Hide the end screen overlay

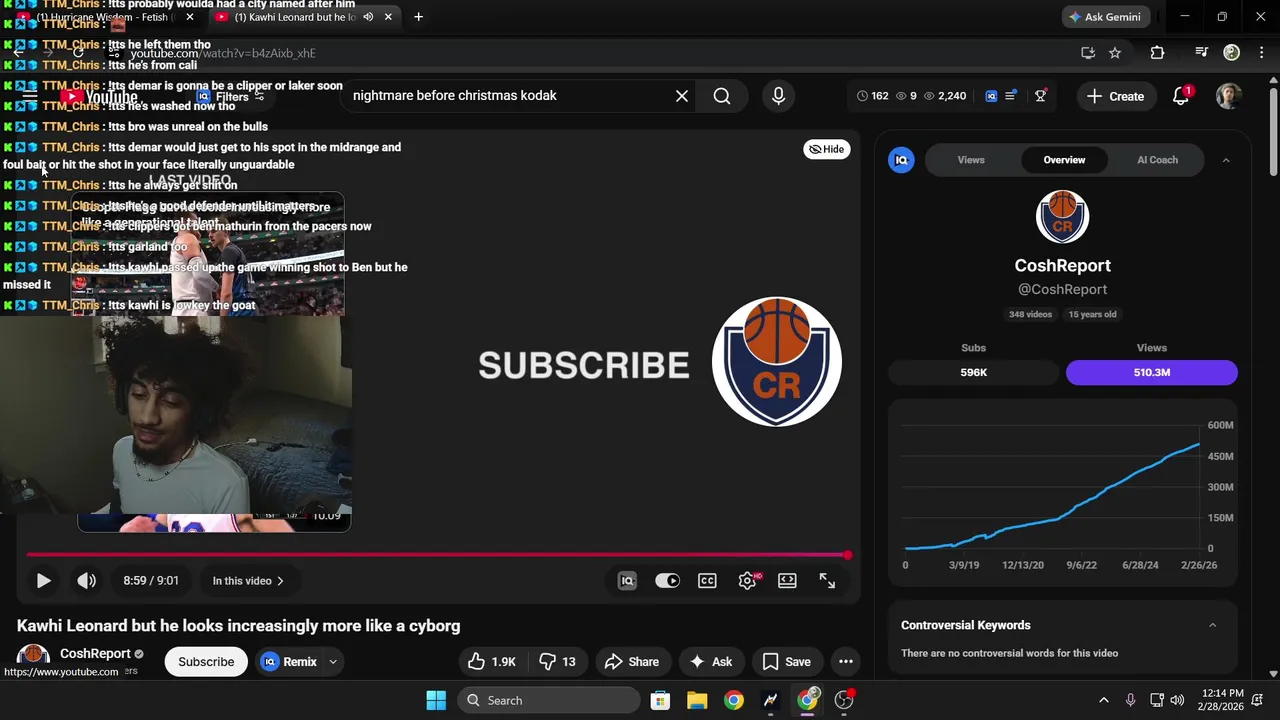826,149
